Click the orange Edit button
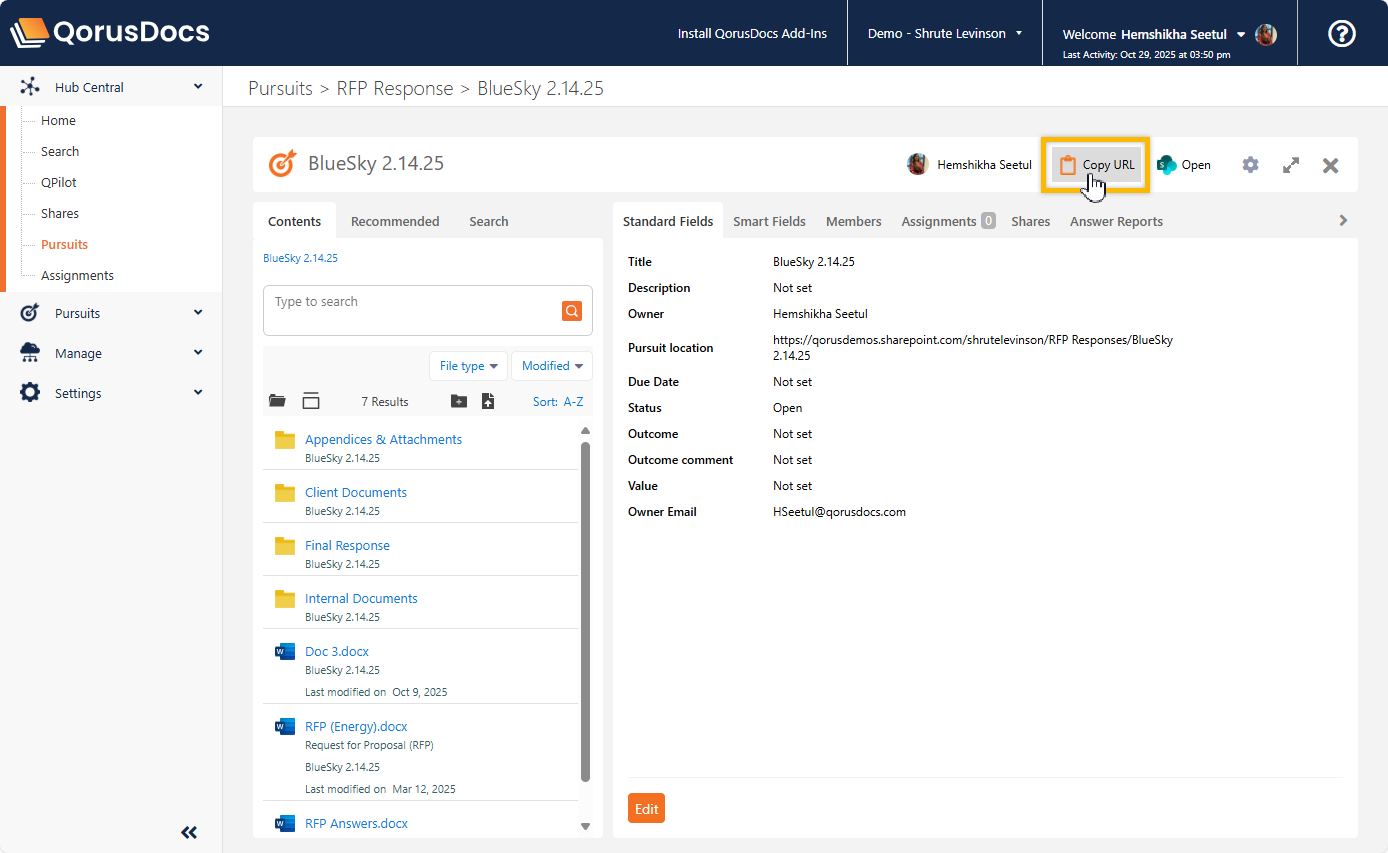The height and width of the screenshot is (853, 1388). click(646, 808)
